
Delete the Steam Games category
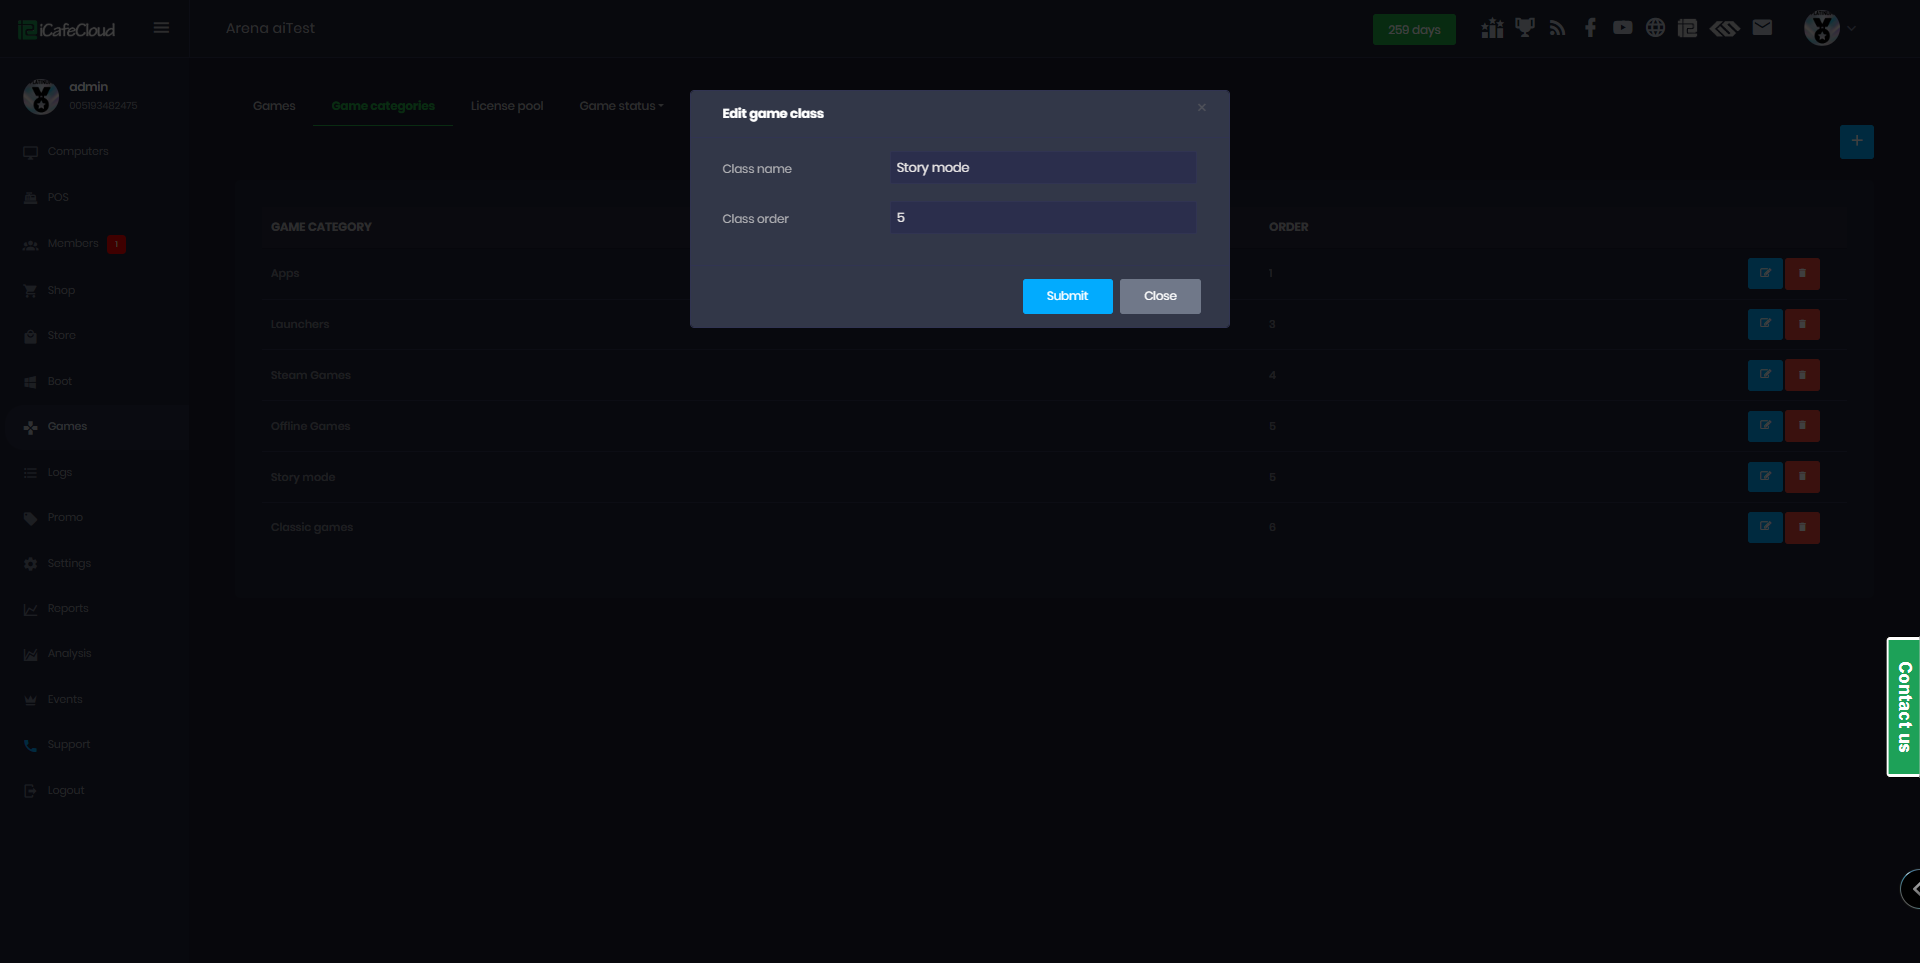[1802, 375]
